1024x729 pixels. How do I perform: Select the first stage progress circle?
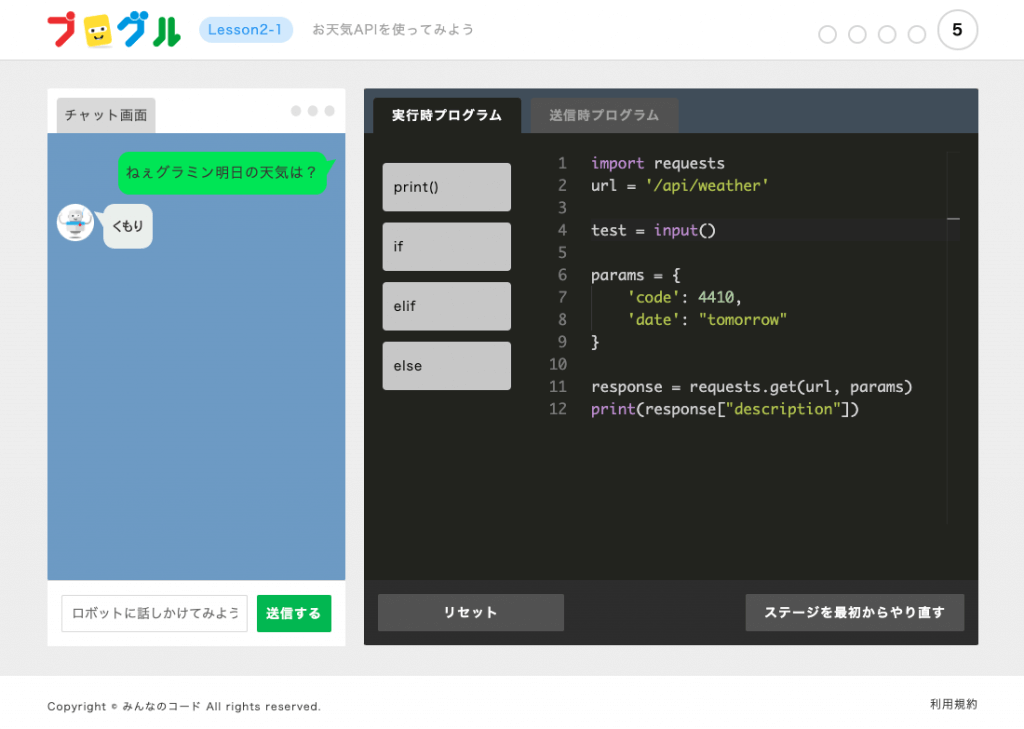point(827,35)
